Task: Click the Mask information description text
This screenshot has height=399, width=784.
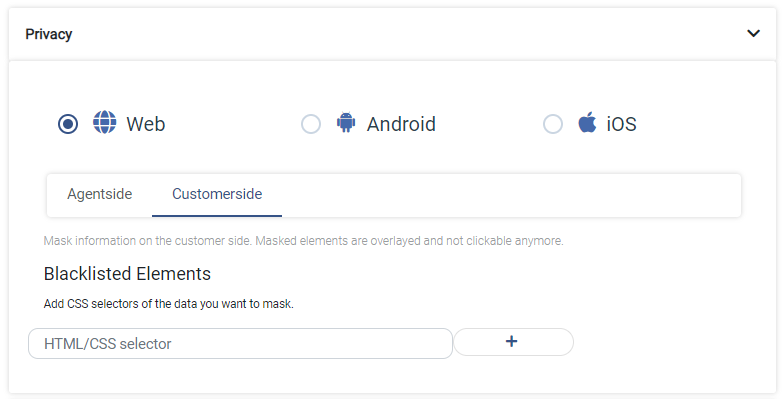Action: click(304, 241)
